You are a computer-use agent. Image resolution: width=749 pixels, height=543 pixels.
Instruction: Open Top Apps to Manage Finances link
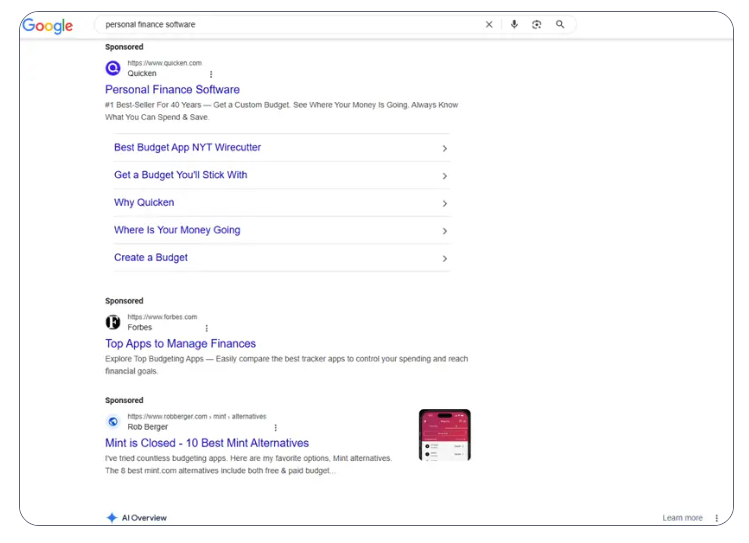pyautogui.click(x=181, y=343)
